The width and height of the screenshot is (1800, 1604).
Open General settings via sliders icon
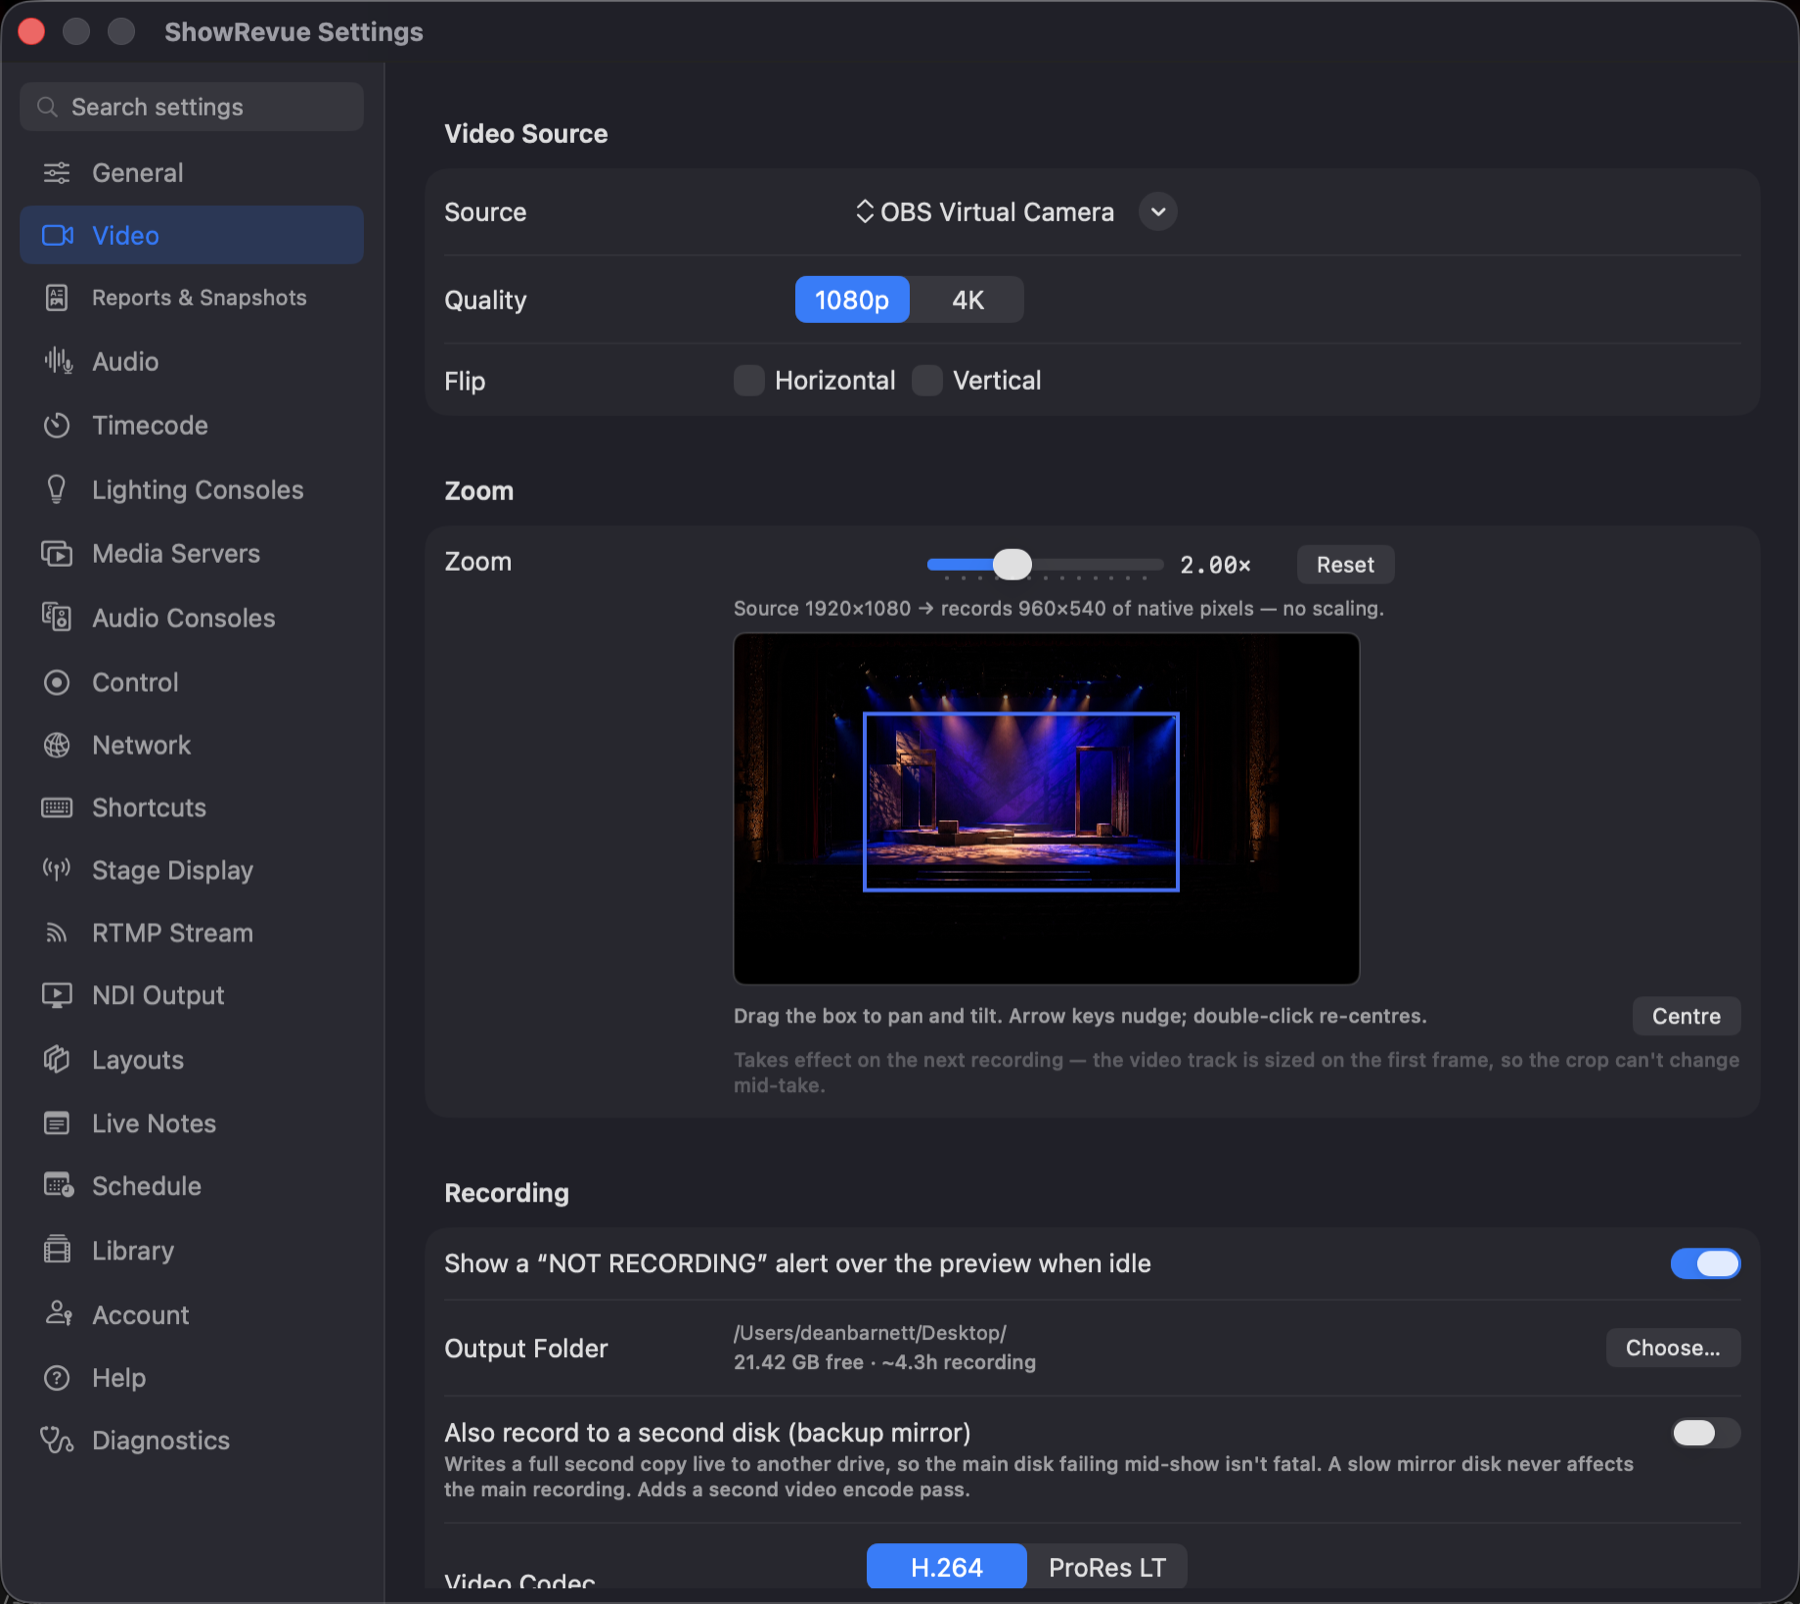pyautogui.click(x=57, y=173)
